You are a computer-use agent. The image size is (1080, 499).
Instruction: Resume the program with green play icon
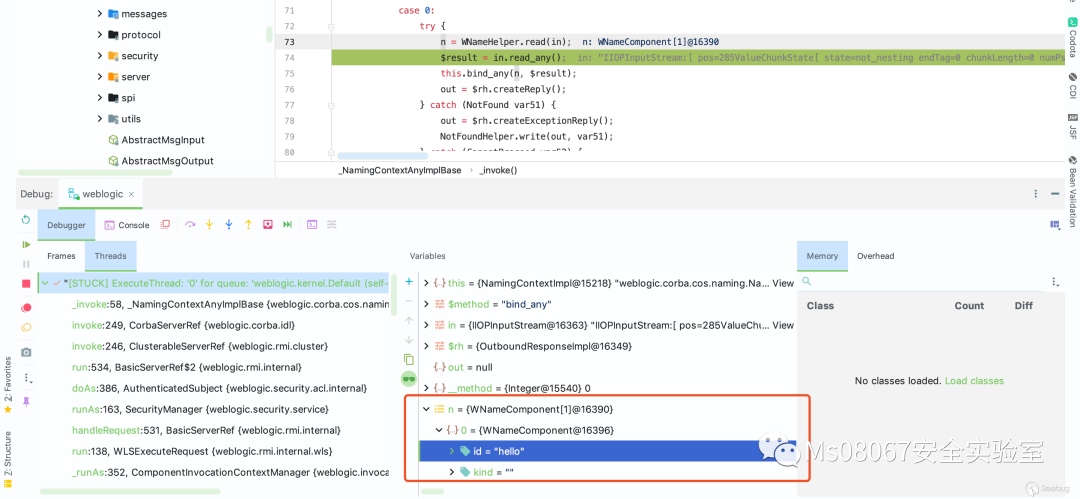26,244
